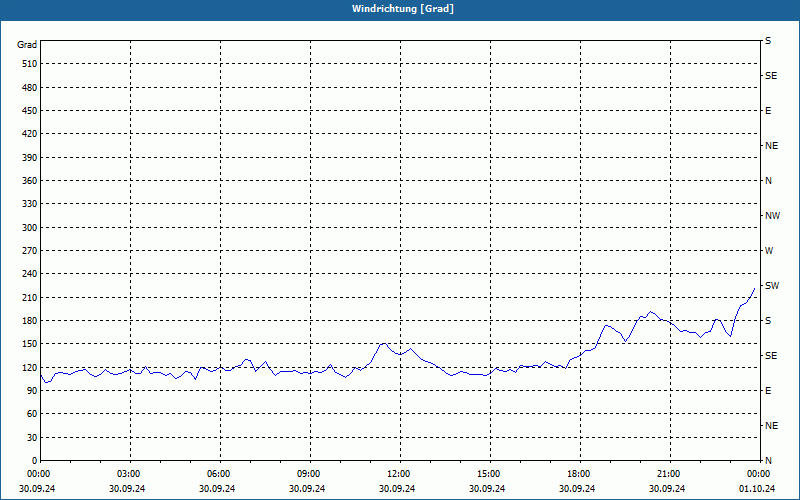Click the 30.09.24 date below 12:00
This screenshot has height=500, width=800.
click(397, 488)
